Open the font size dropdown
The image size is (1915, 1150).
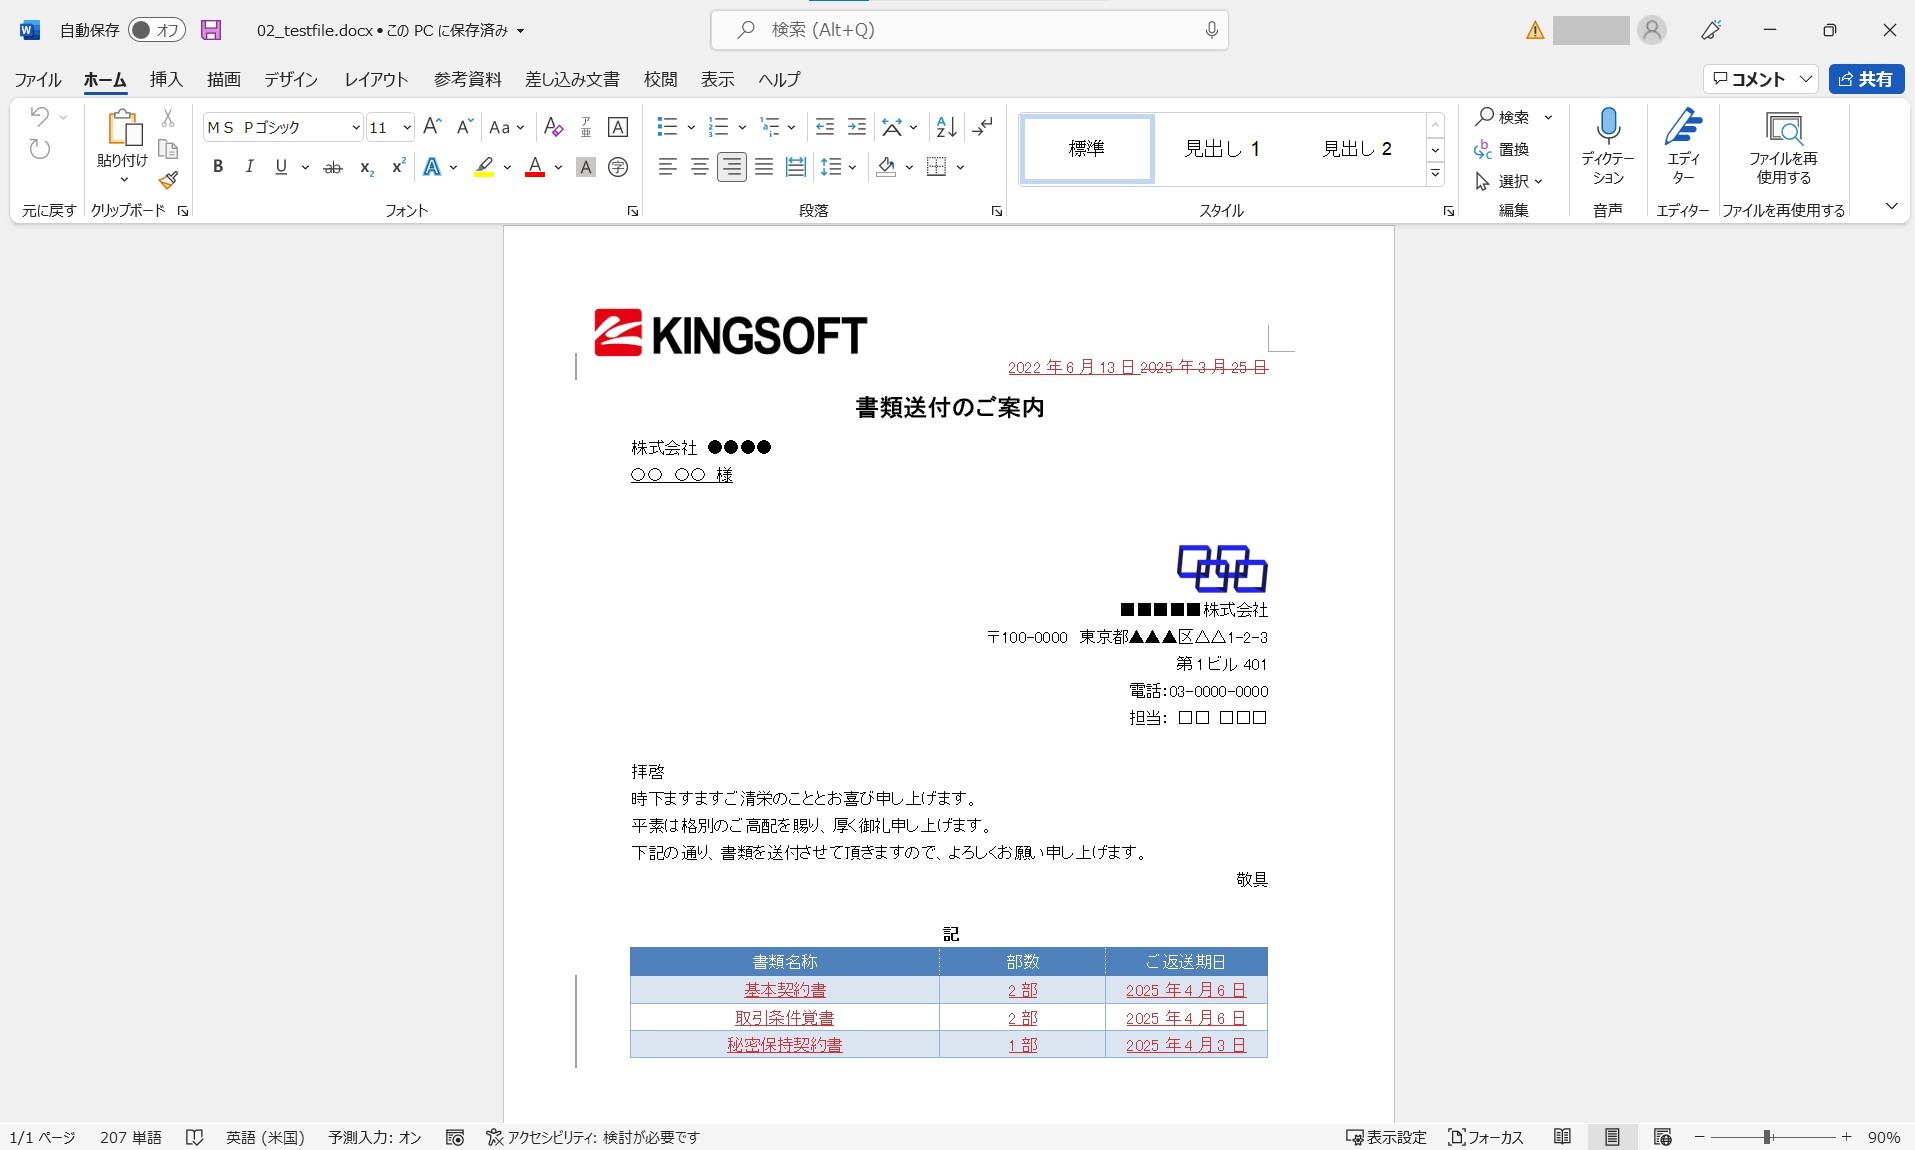[x=407, y=127]
